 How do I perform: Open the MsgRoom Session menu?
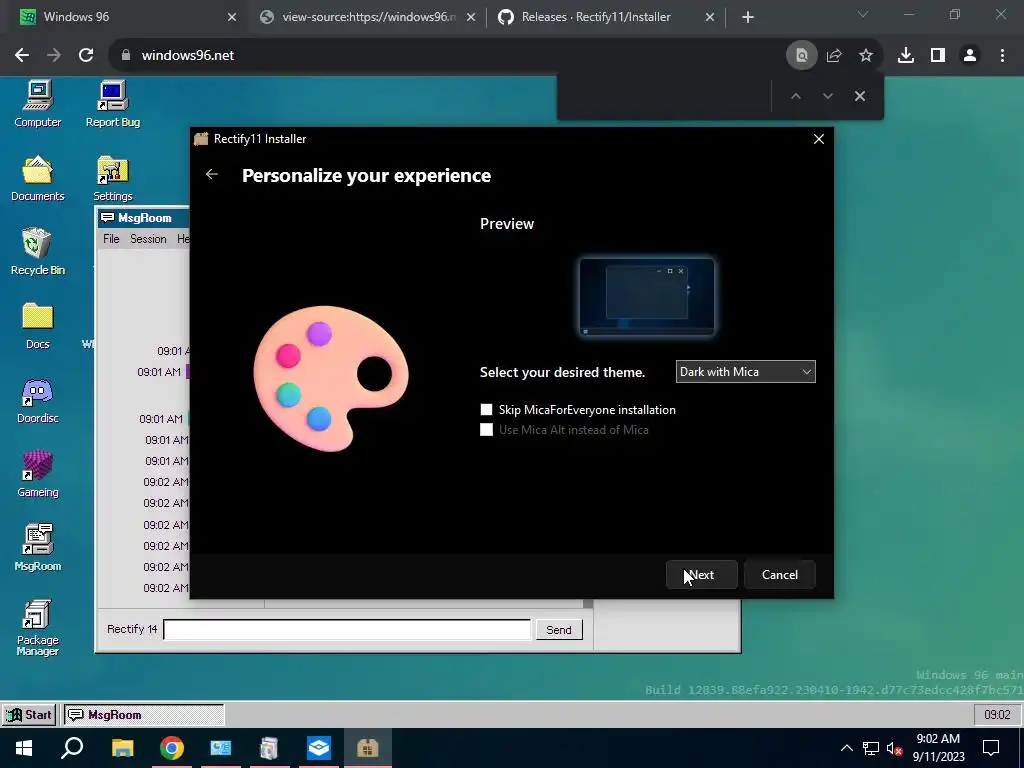coord(148,239)
